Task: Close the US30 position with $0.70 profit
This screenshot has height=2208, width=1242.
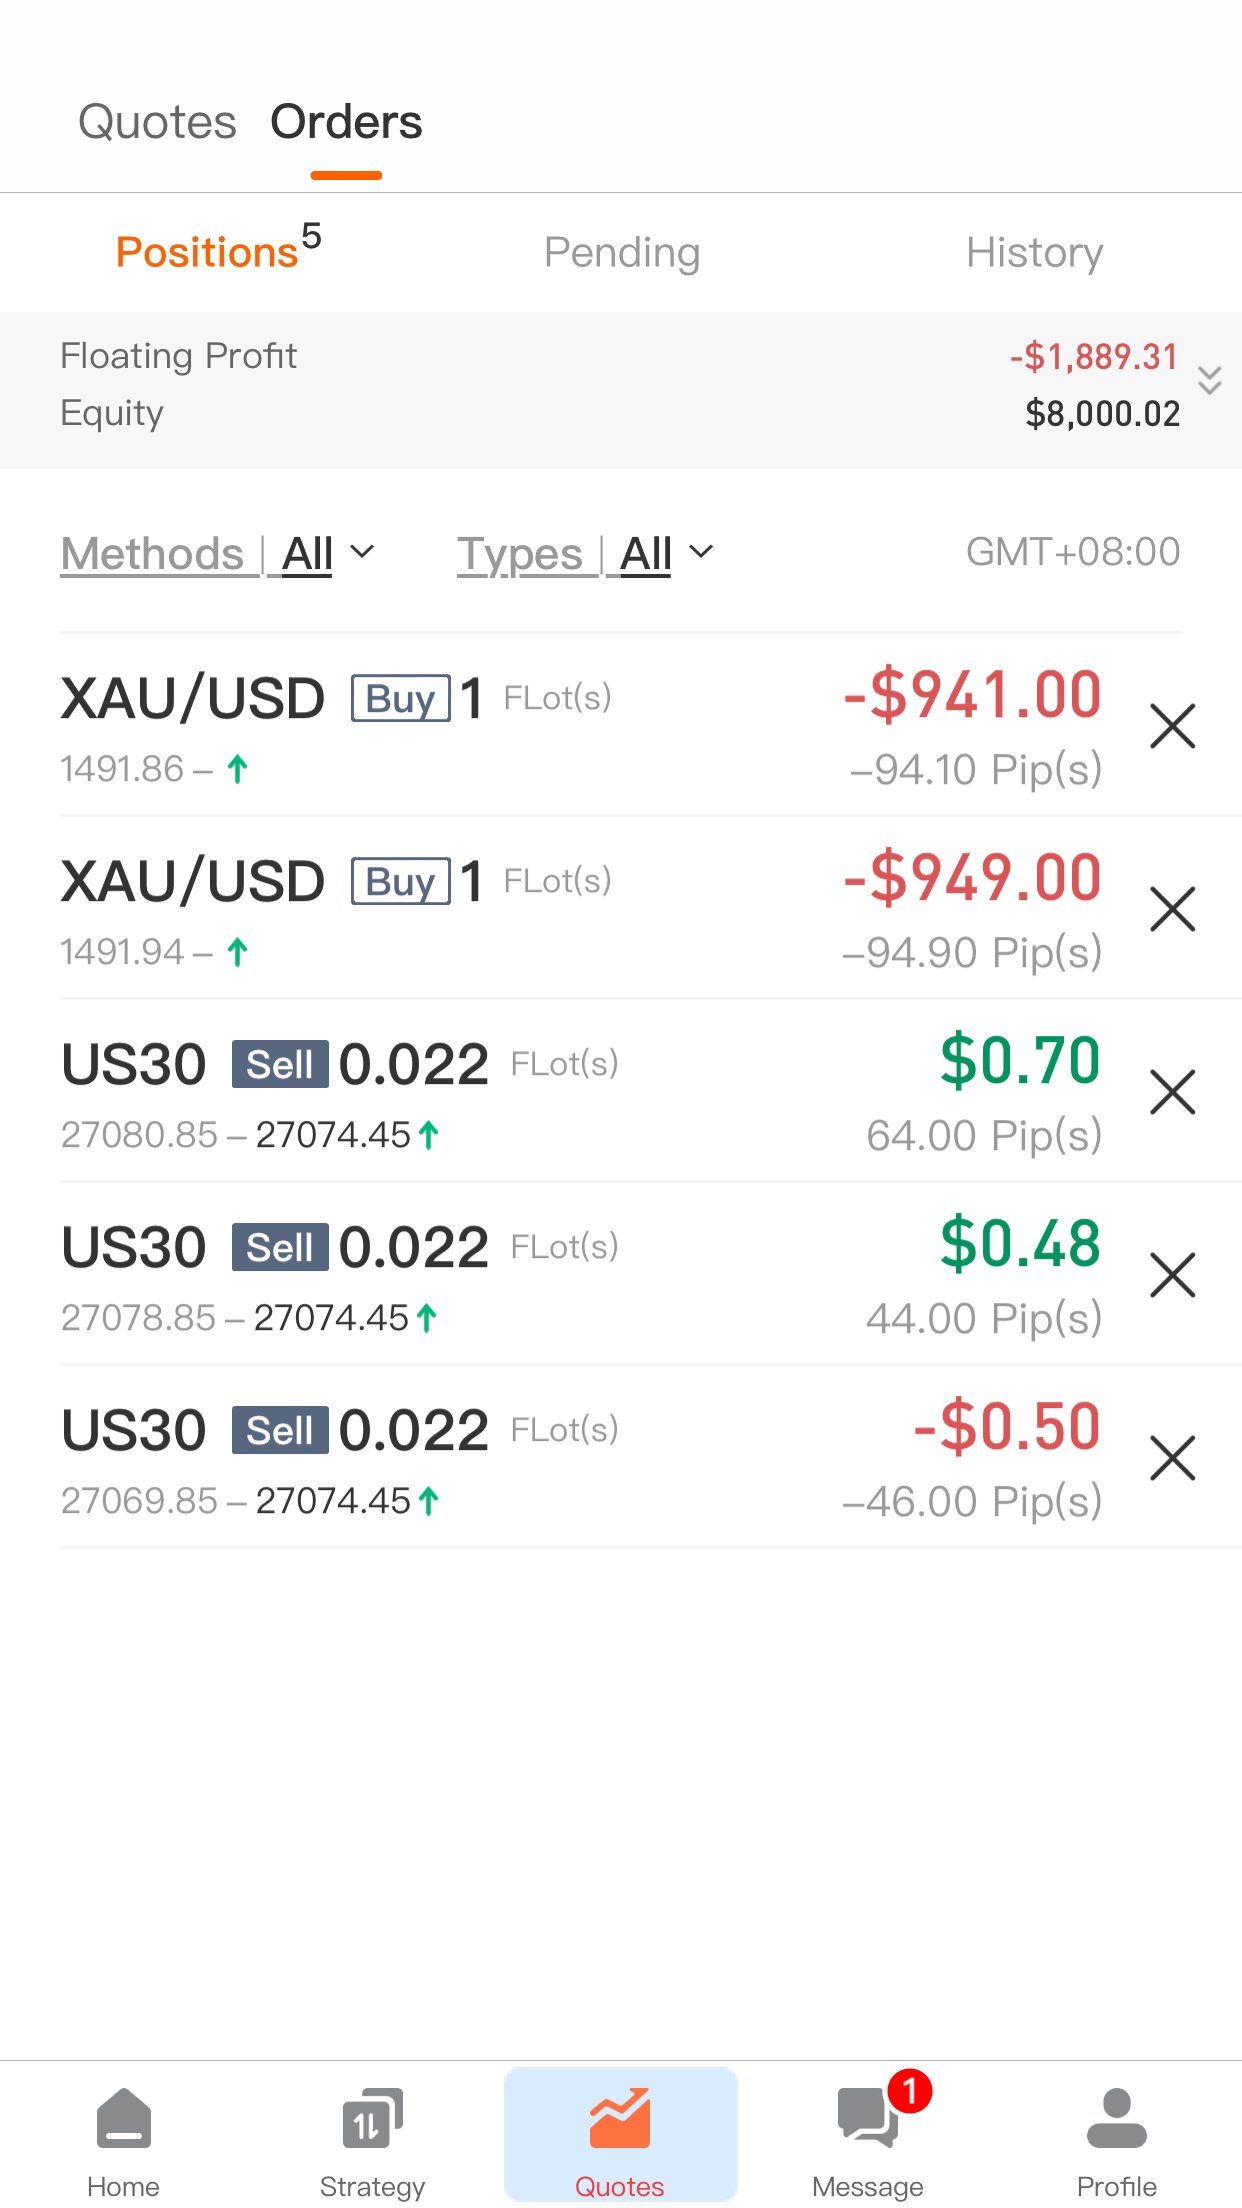Action: coord(1173,1092)
